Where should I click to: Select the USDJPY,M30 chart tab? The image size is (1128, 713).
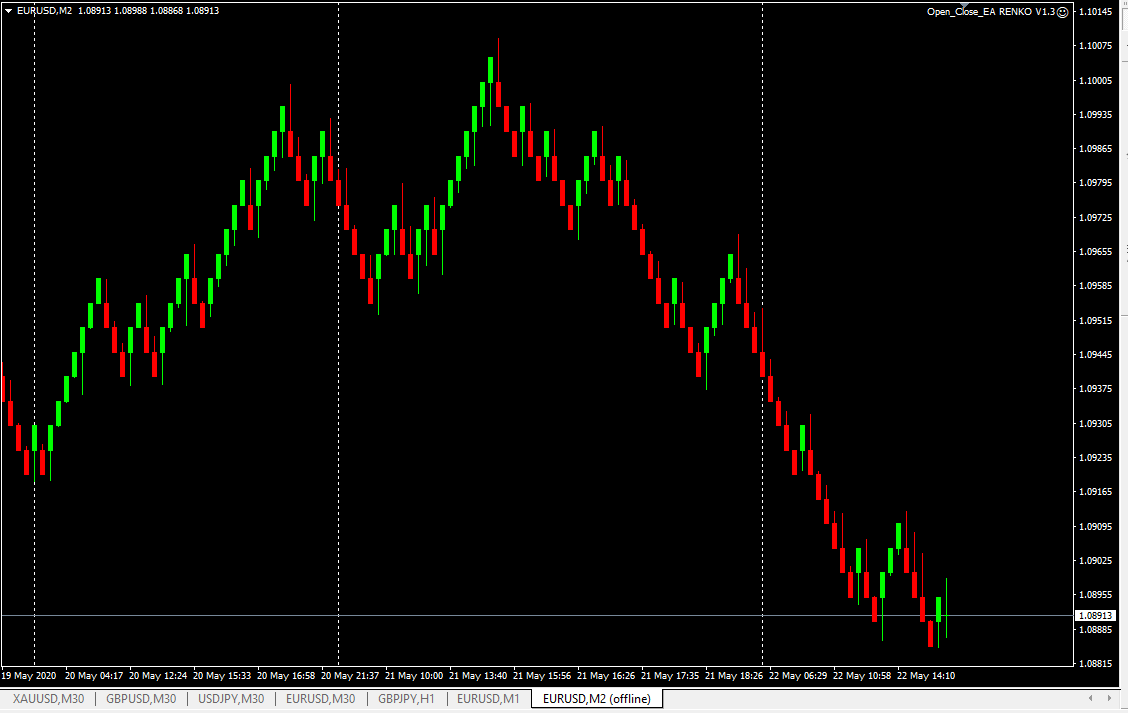pos(231,699)
